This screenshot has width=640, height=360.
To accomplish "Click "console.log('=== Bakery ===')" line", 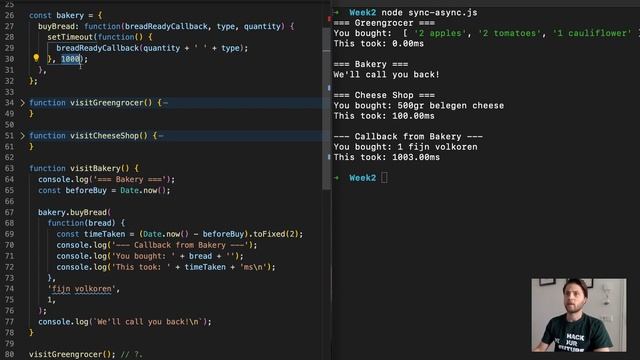I will point(106,179).
